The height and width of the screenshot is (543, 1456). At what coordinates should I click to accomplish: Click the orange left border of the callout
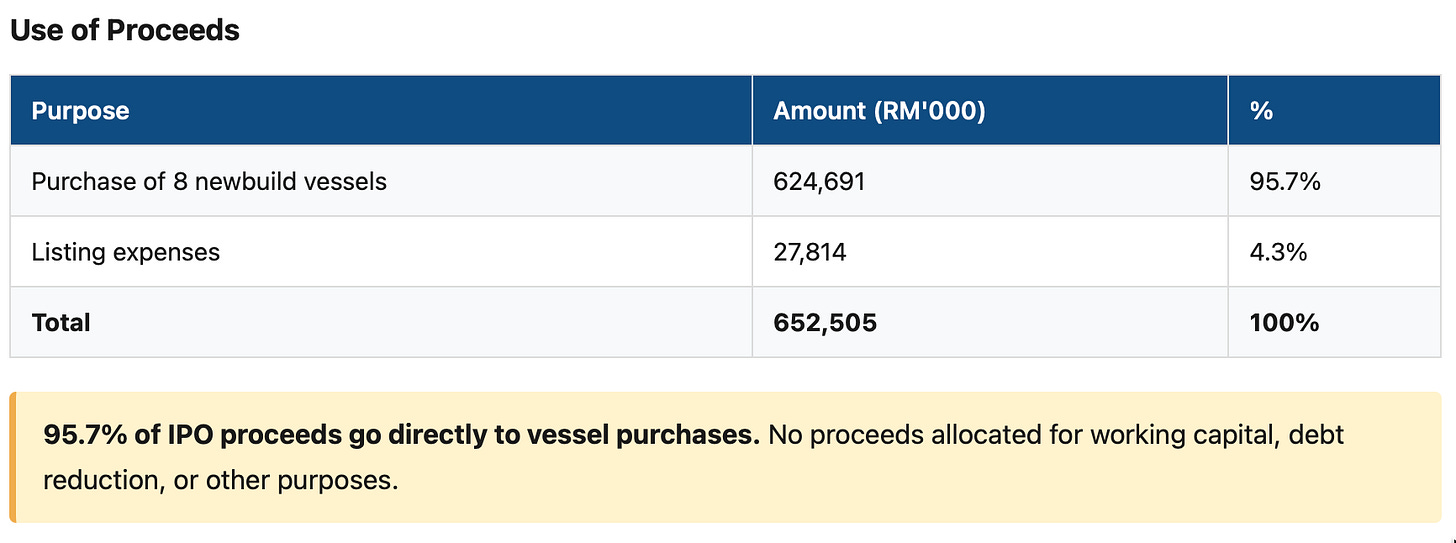(x=13, y=457)
